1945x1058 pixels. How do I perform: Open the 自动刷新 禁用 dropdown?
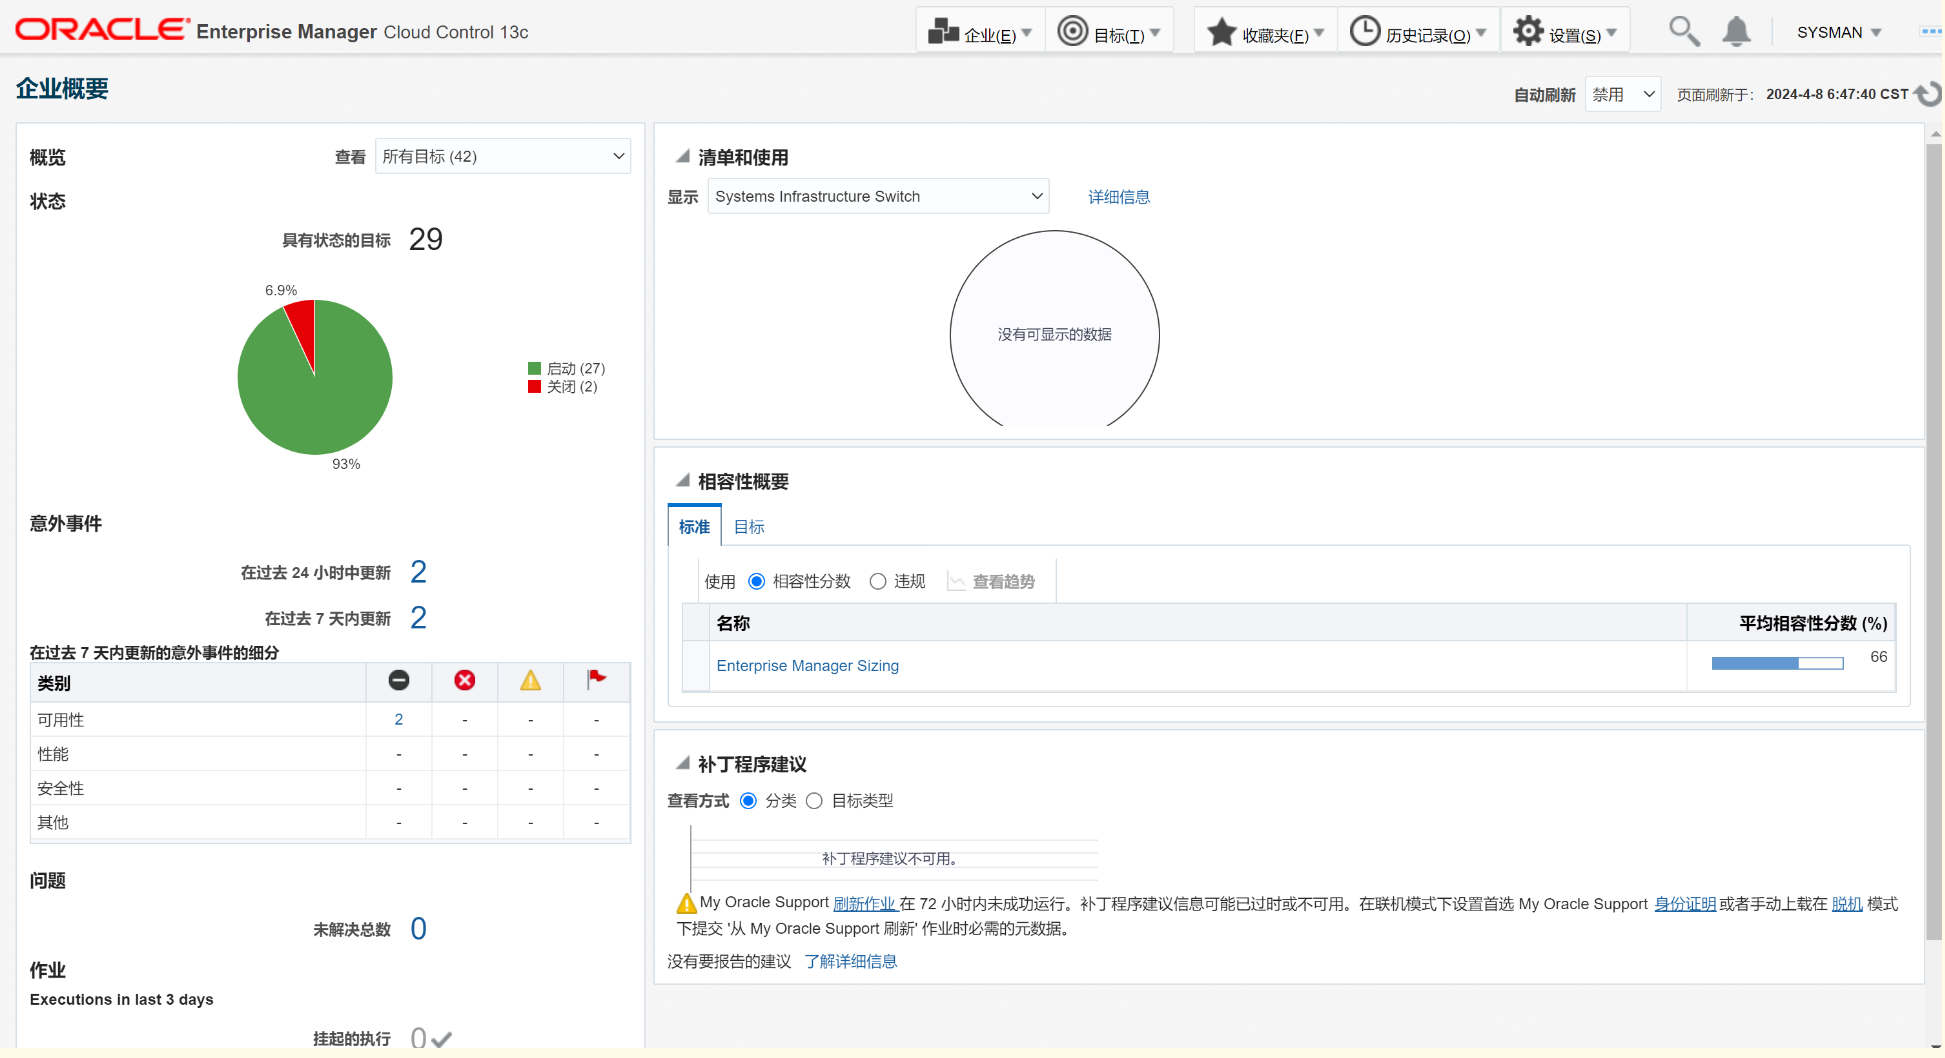[x=1622, y=93]
